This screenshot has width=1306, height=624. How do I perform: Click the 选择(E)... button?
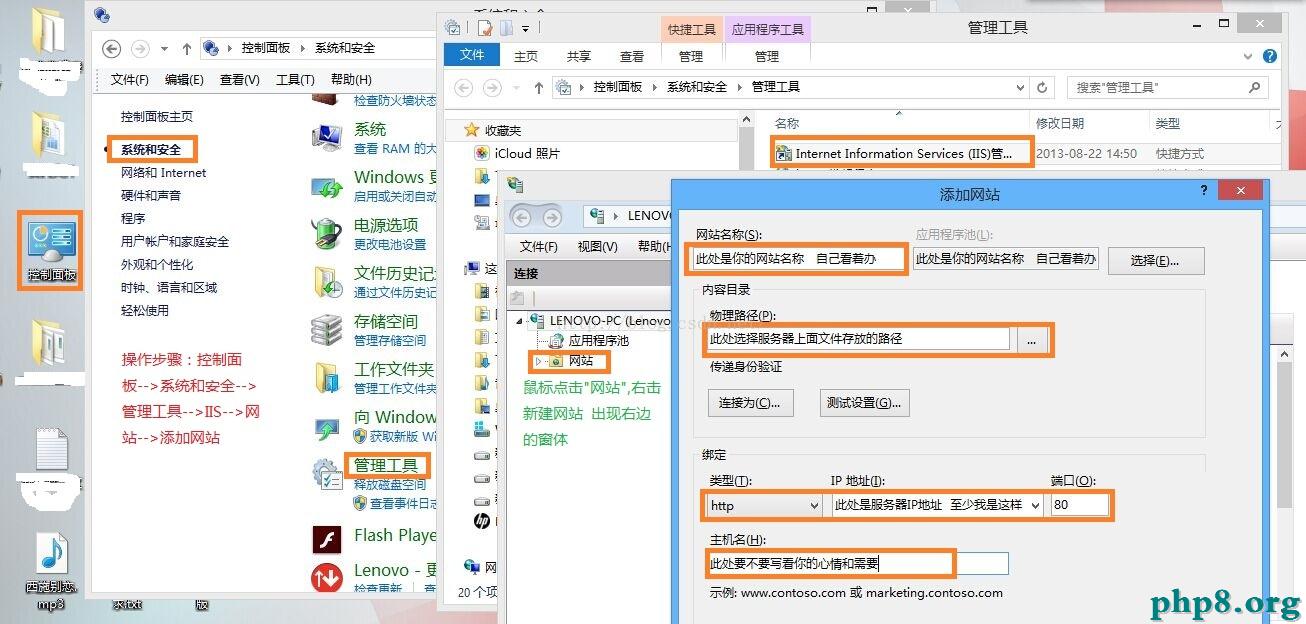tap(1155, 260)
